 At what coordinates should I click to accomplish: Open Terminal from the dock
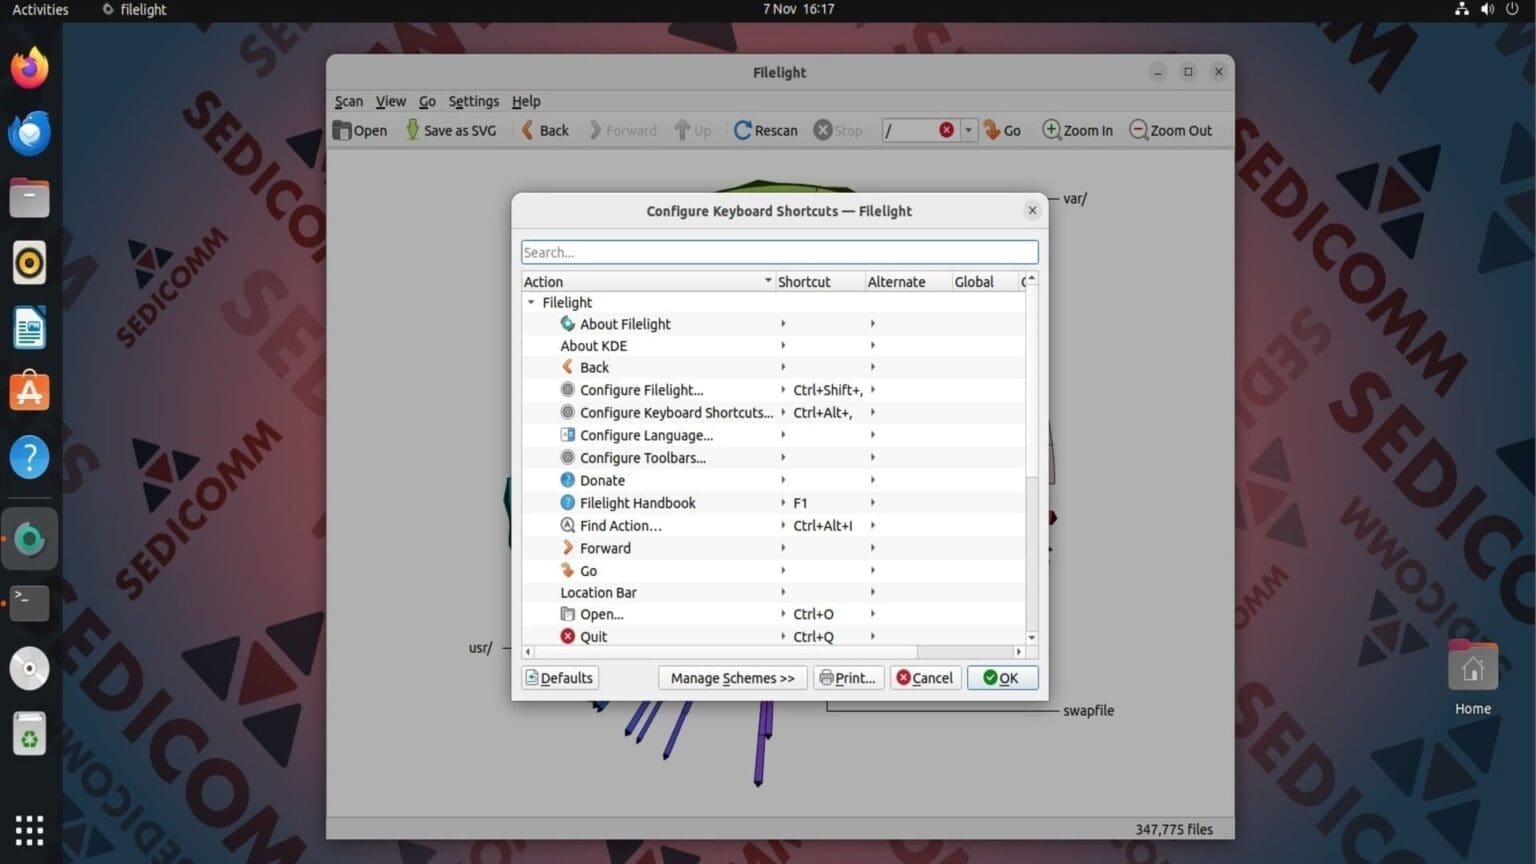(29, 602)
